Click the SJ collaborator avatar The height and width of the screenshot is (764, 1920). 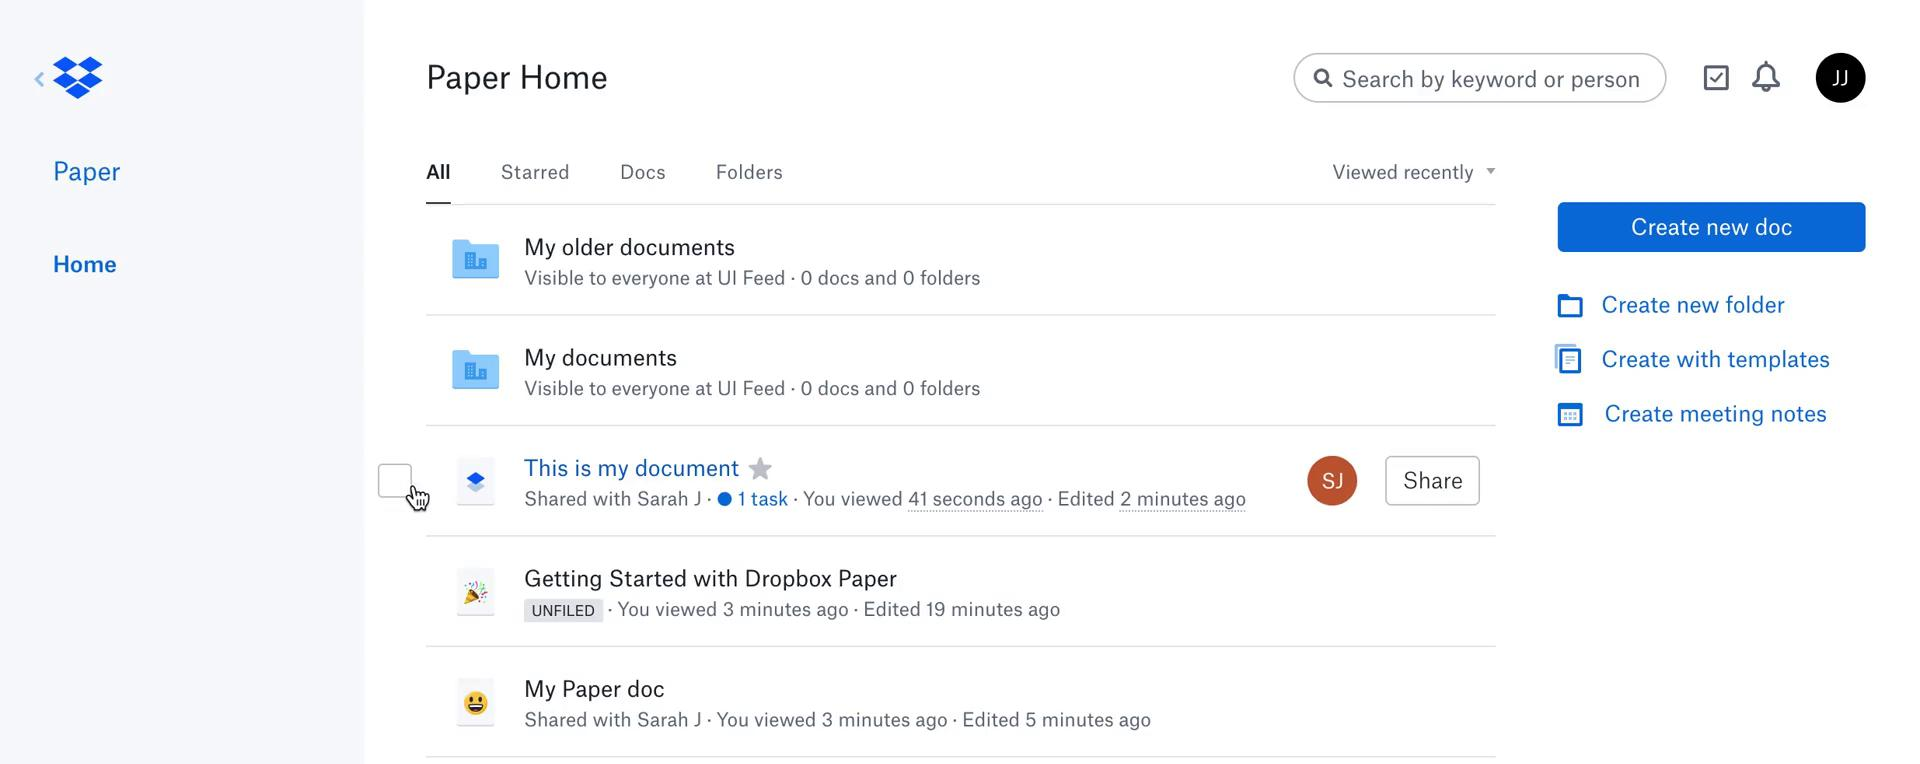click(1332, 481)
